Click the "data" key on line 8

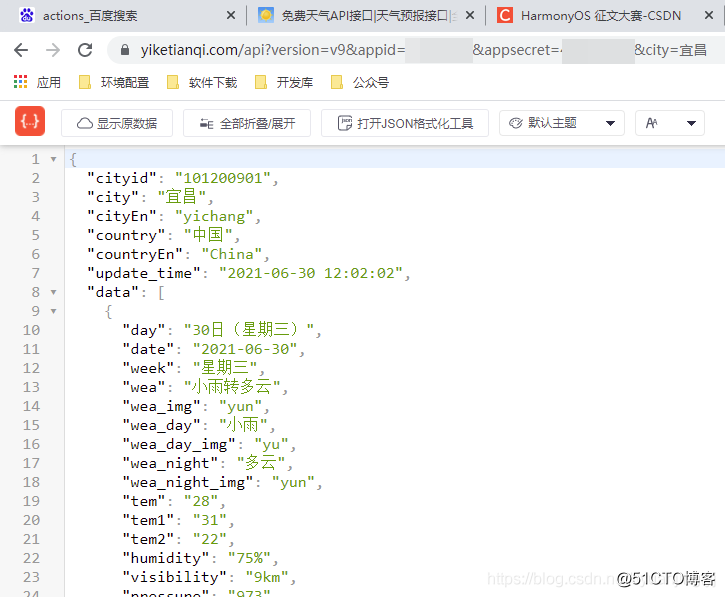click(x=113, y=292)
